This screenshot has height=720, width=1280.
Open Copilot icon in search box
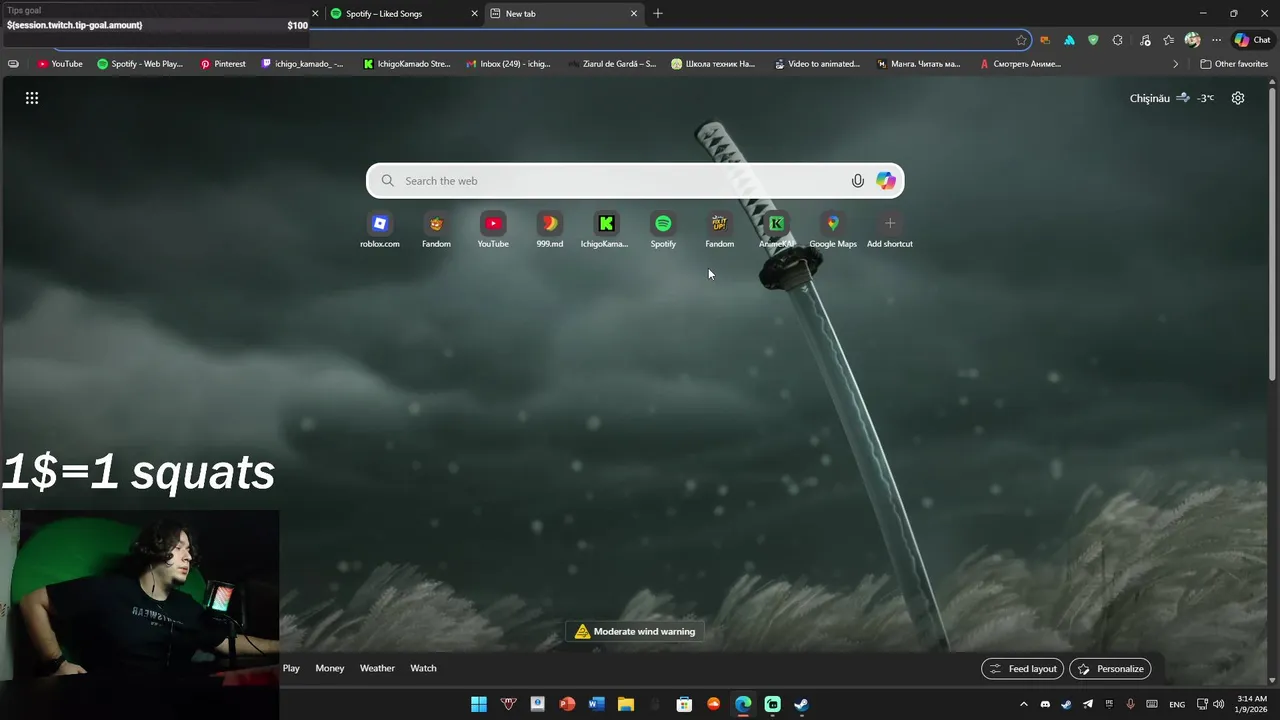[x=886, y=181]
